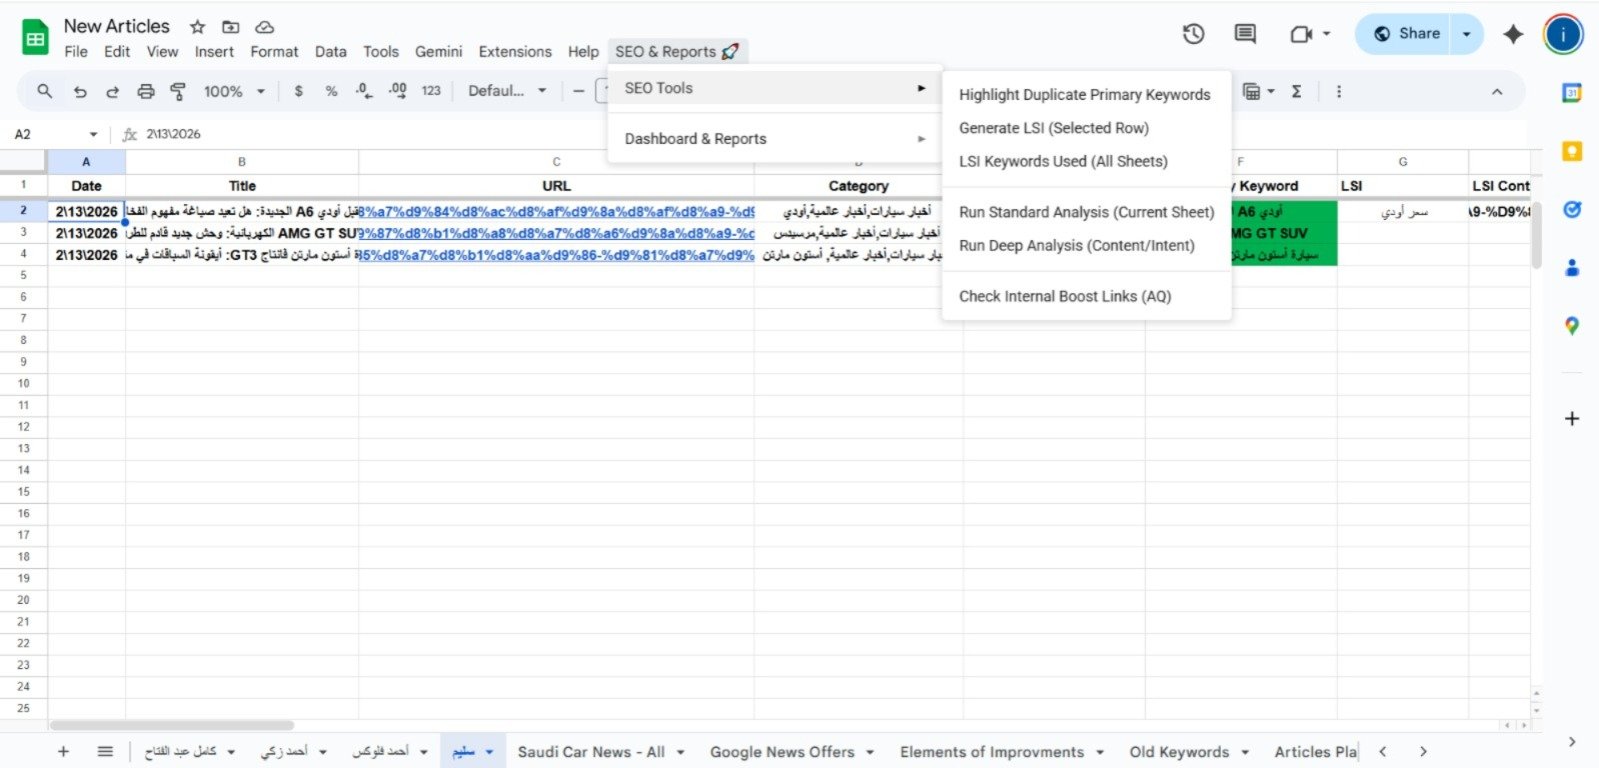1599x768 pixels.
Task: Open Google Keep sidebar icon
Action: click(1572, 151)
